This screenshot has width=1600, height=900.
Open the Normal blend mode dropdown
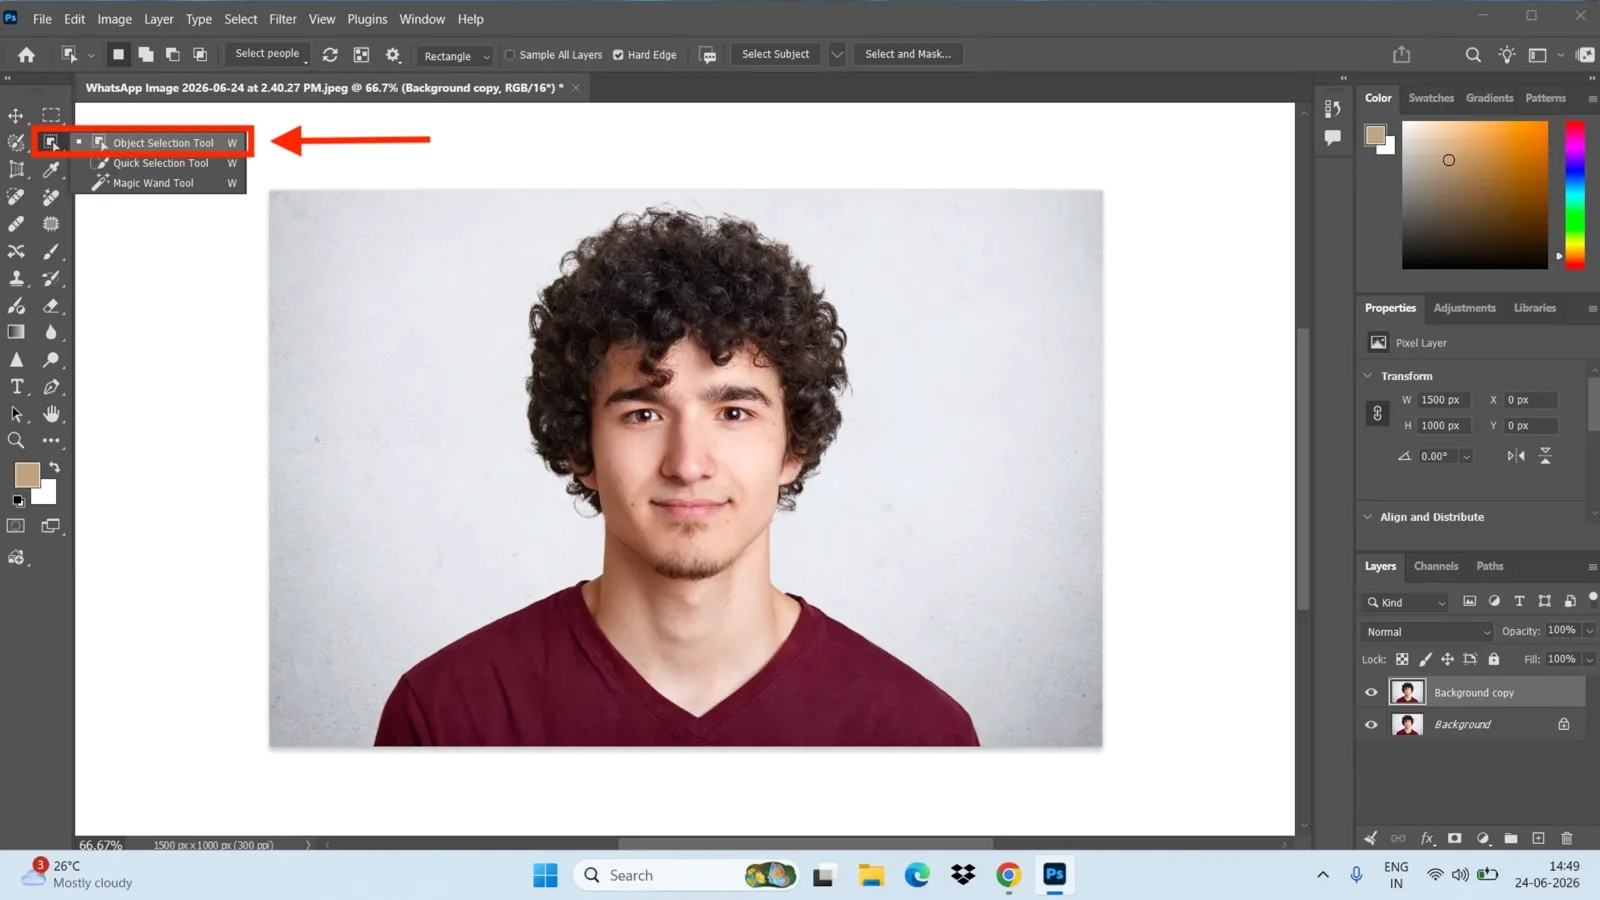[x=1427, y=632]
